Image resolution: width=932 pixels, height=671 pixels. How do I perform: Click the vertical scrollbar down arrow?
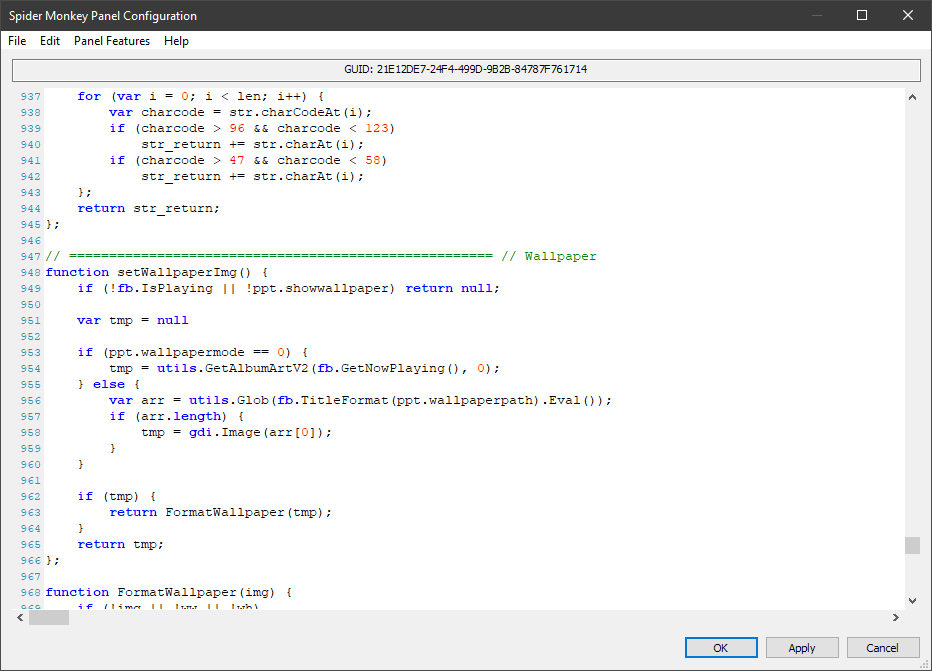912,600
